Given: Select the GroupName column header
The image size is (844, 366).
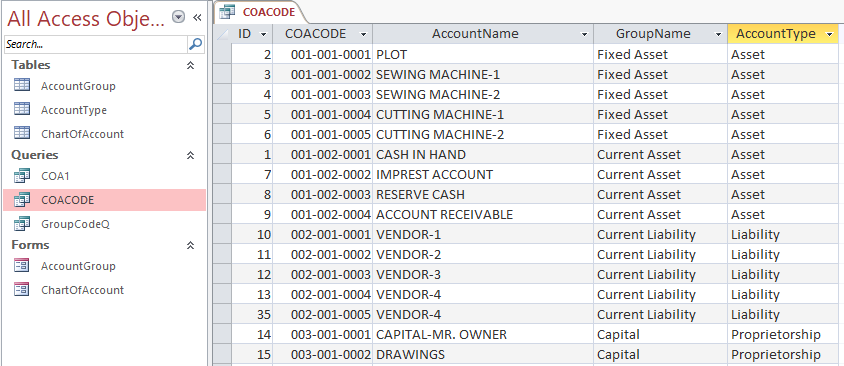Looking at the screenshot, I should coord(660,34).
